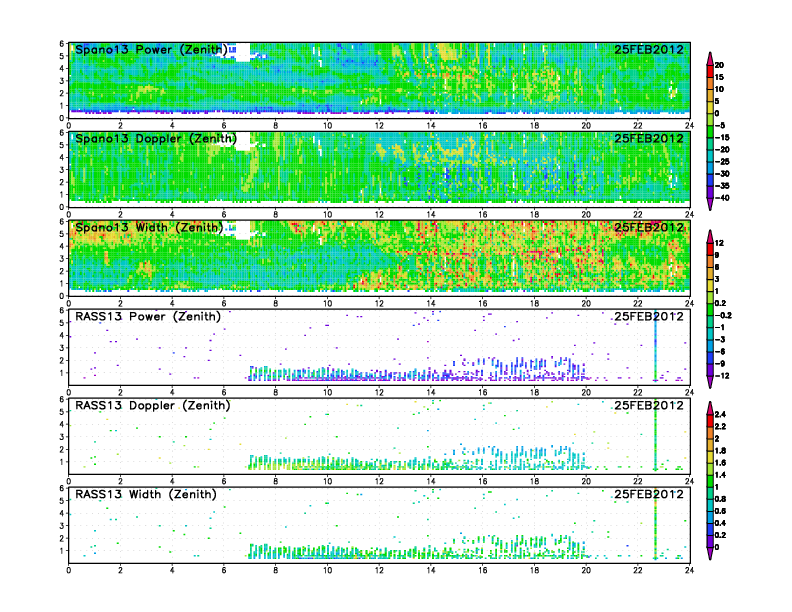Click the 'Spano13 Doppler (Zenith)' panel title

point(156,138)
